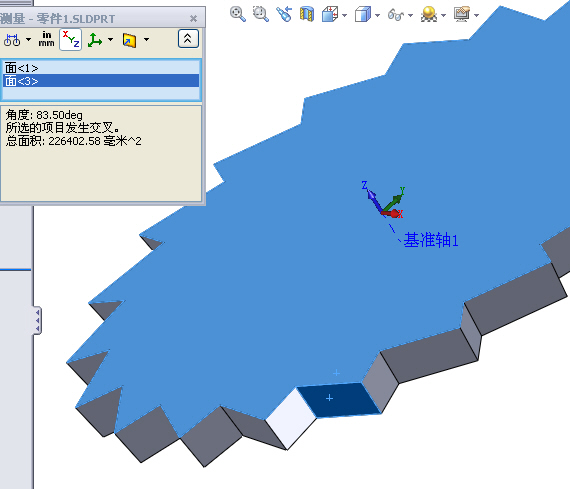Click the View Settings monitor icon
The height and width of the screenshot is (489, 570).
[x=462, y=15]
